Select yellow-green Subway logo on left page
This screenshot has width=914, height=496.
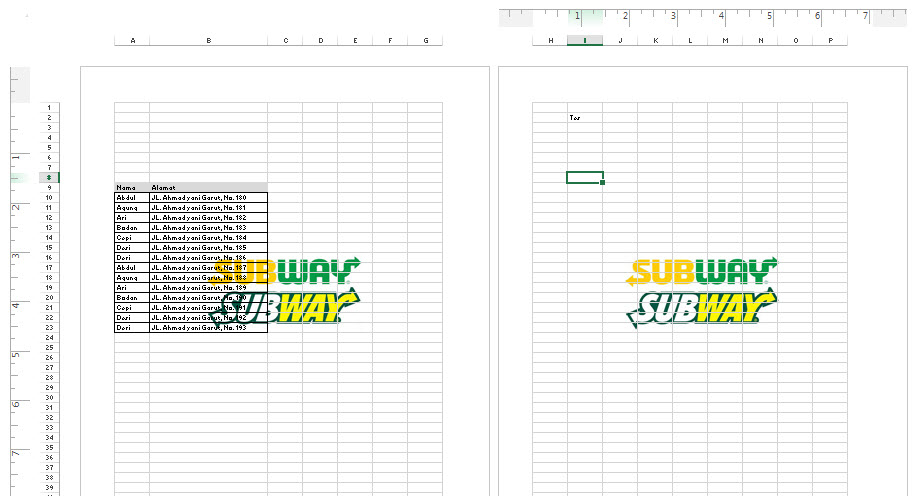pos(285,272)
